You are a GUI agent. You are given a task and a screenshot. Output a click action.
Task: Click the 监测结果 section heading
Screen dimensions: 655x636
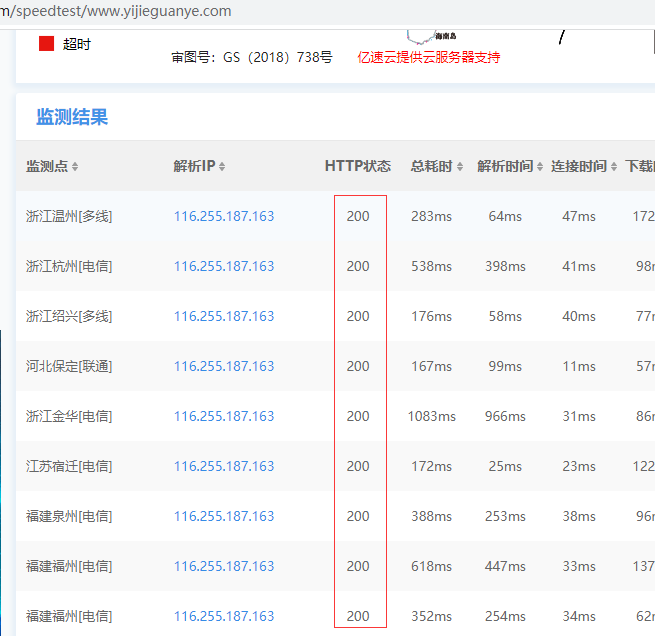72,117
